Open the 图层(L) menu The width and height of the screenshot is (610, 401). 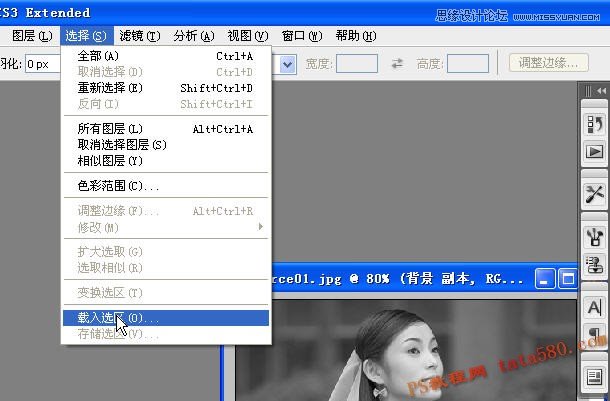coord(32,36)
